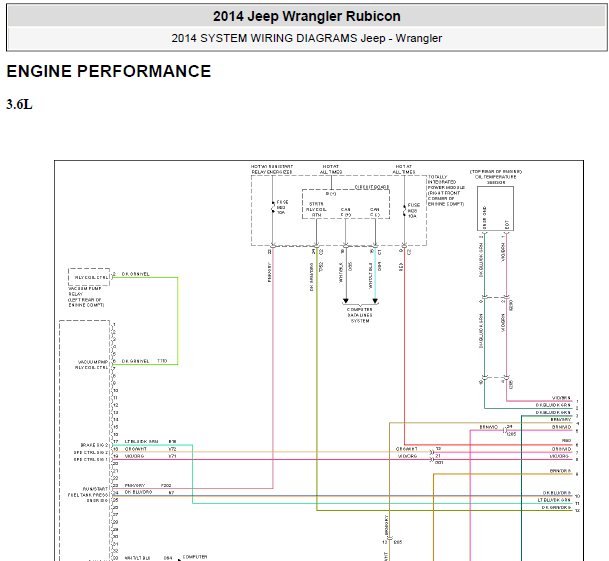This screenshot has height=561, width=609.
Task: Click the 'DK BLU/ORG' label at right pin 10
Action: click(x=557, y=493)
